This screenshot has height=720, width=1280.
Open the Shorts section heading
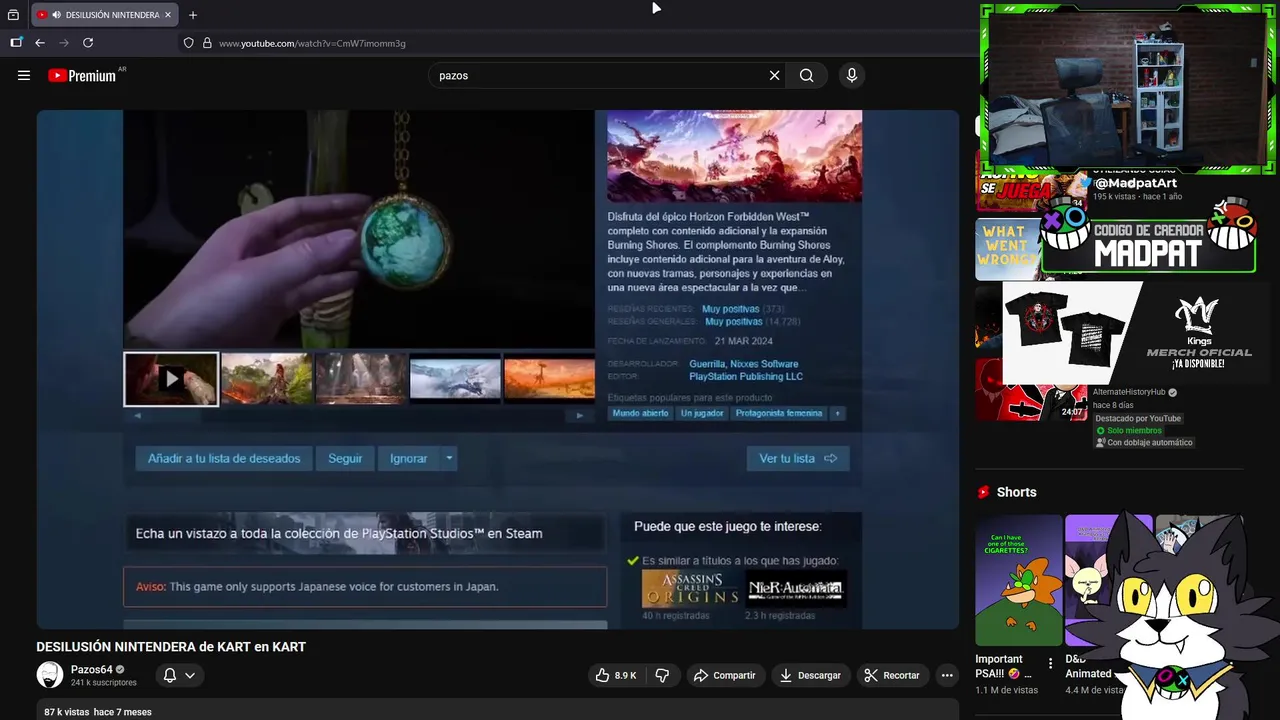click(x=1016, y=492)
